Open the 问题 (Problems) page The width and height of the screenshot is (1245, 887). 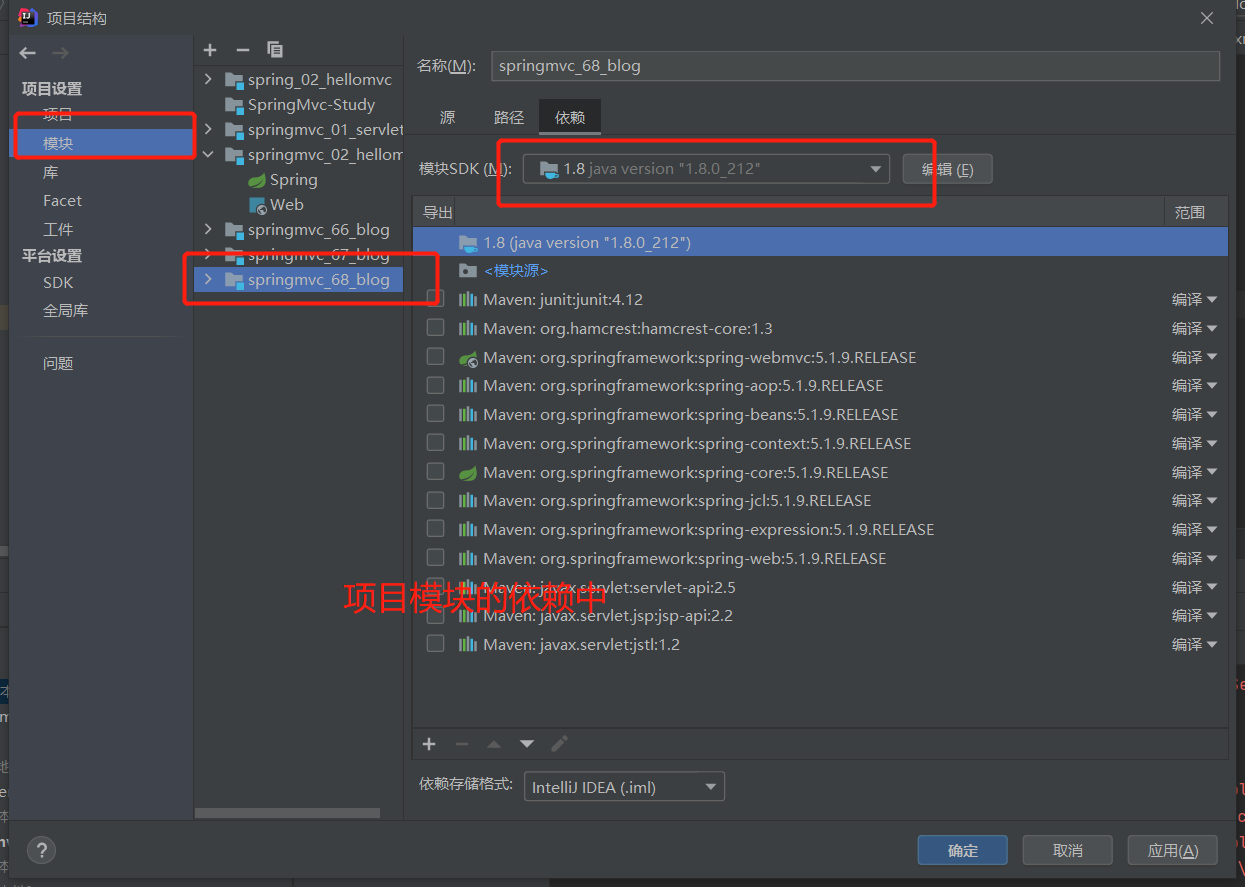[x=58, y=364]
